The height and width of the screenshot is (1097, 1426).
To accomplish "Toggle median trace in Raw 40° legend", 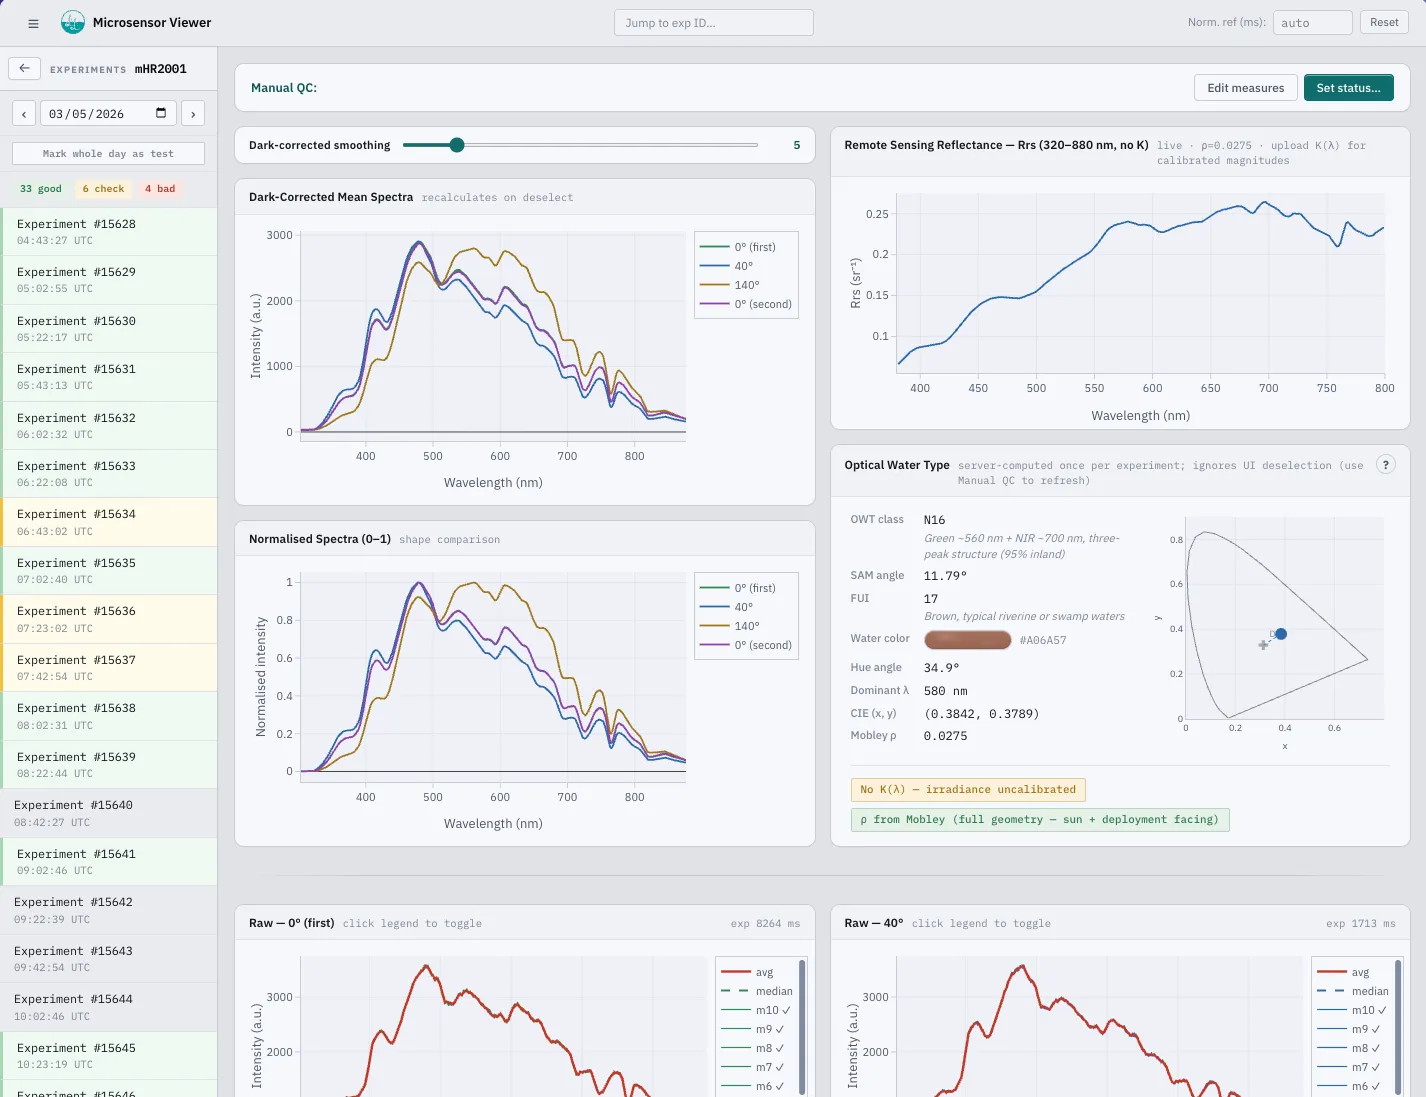I will coord(1352,991).
